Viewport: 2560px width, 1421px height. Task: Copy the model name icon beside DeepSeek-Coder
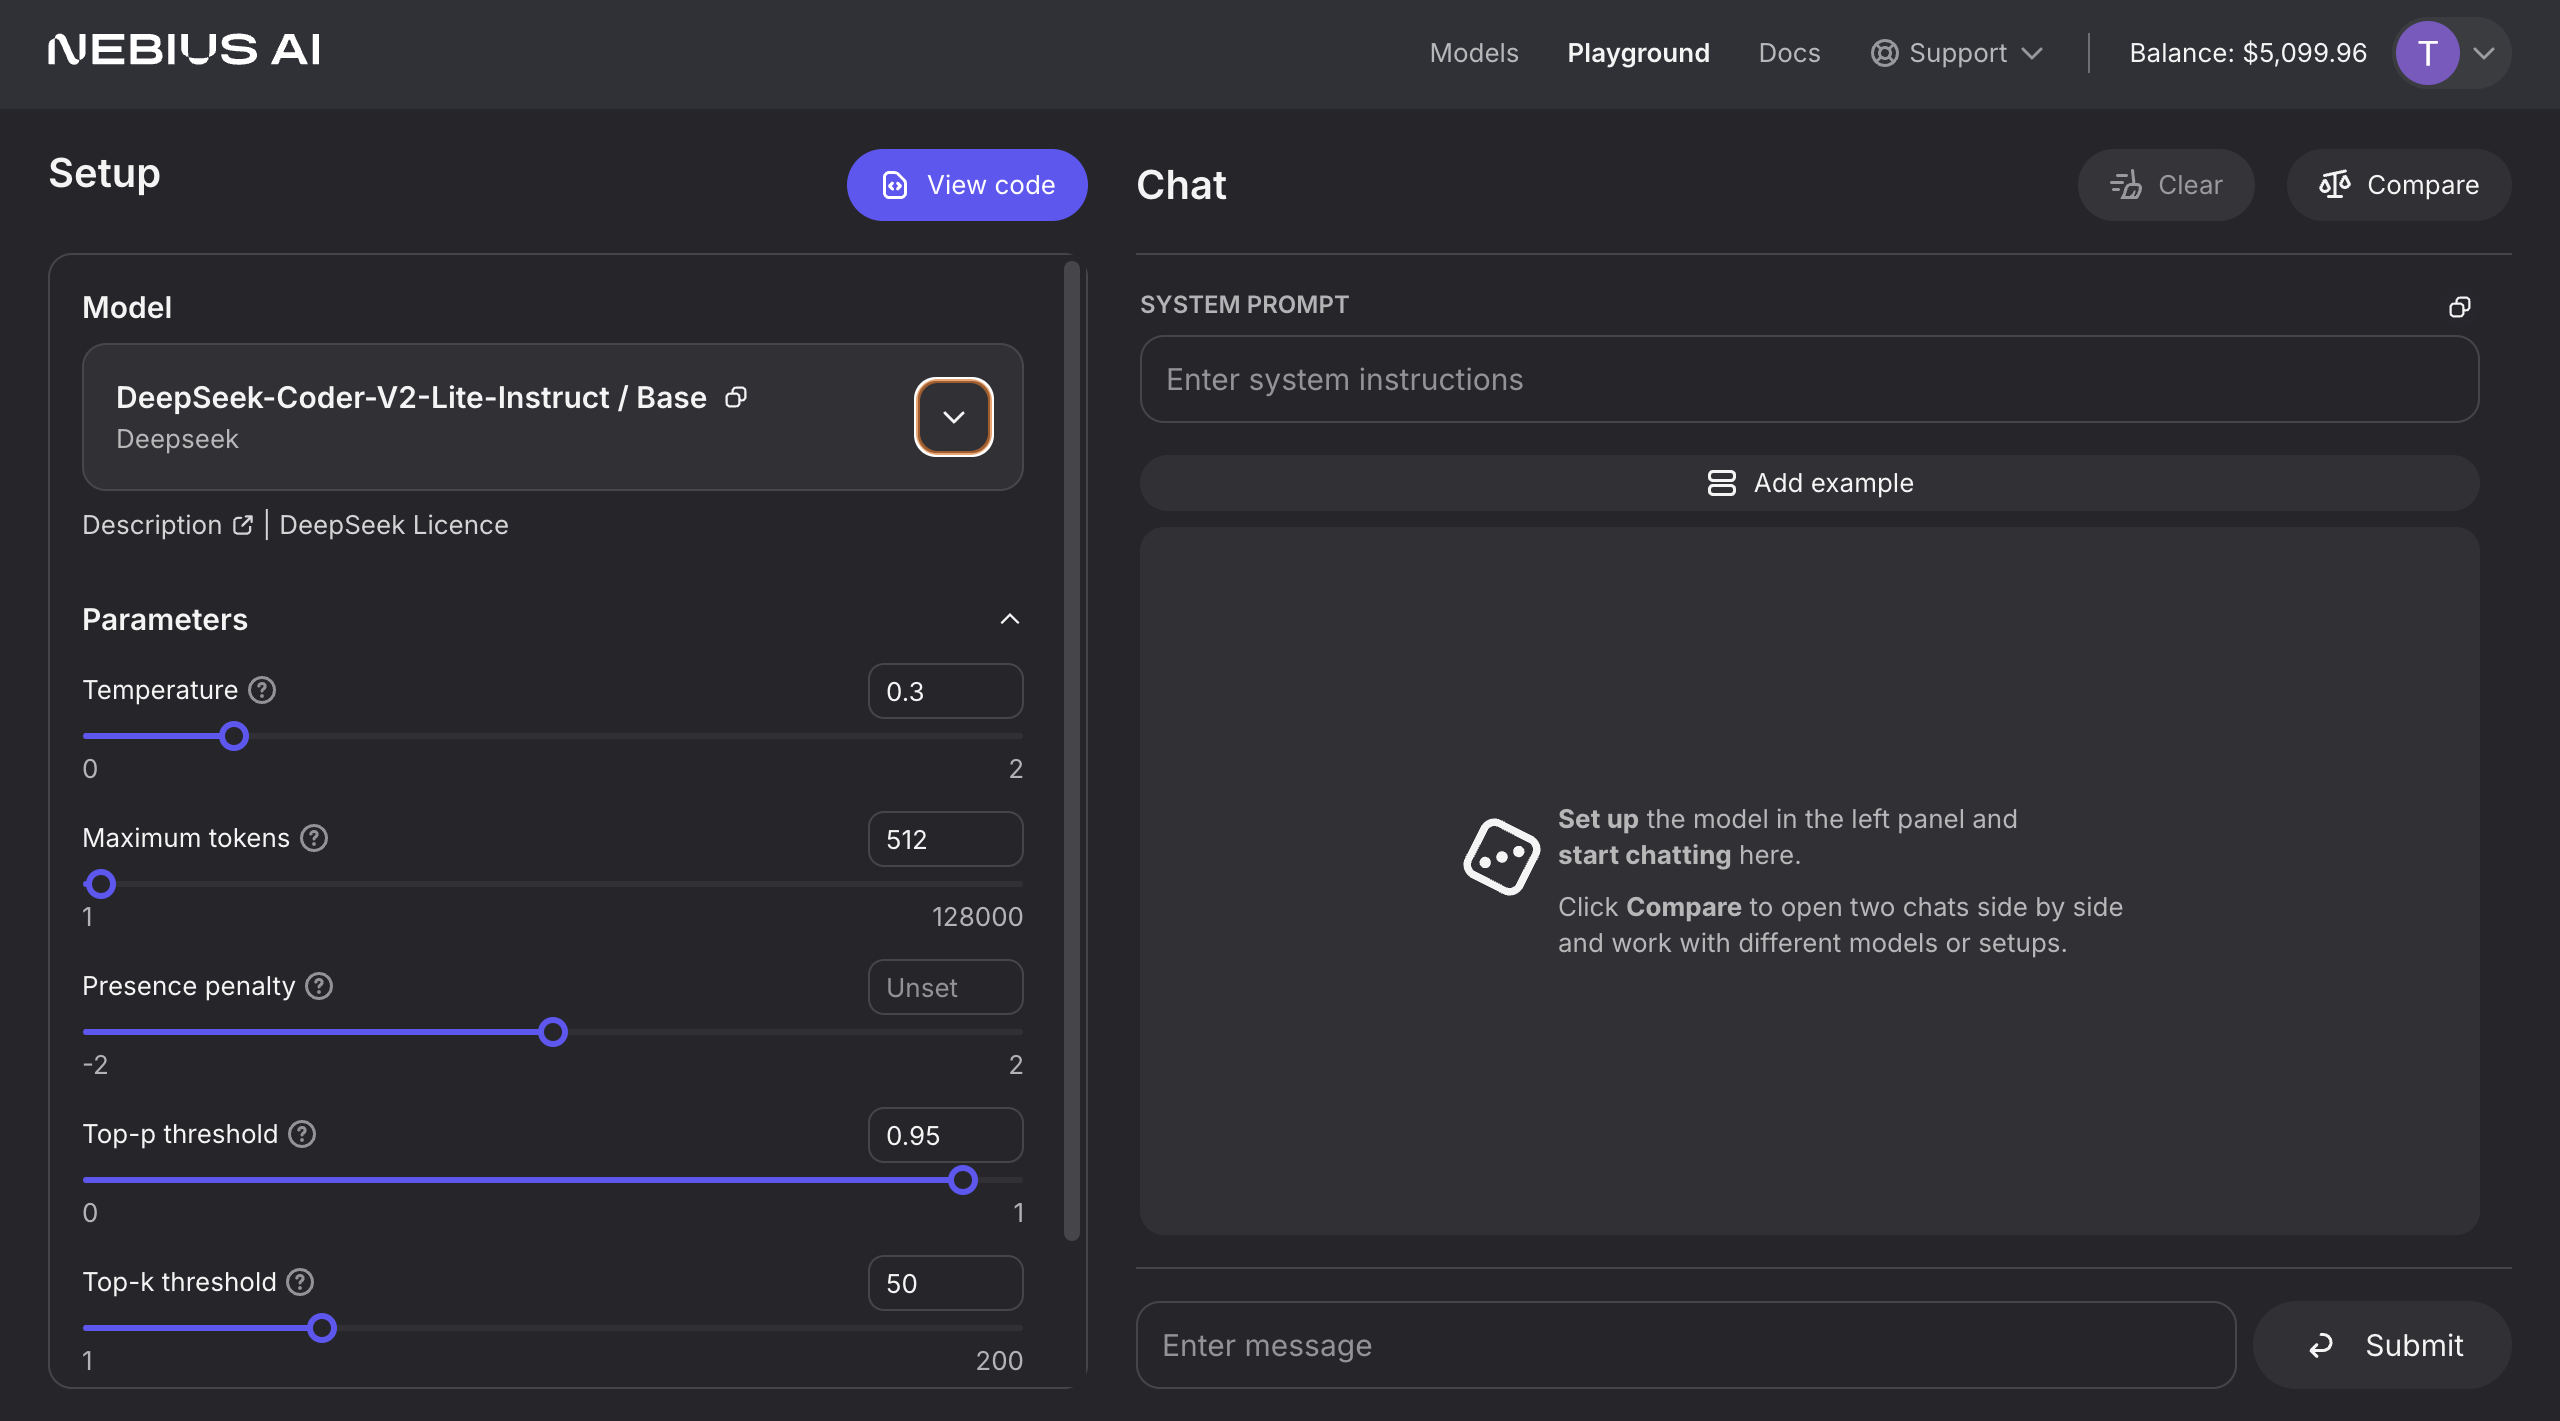click(x=736, y=397)
